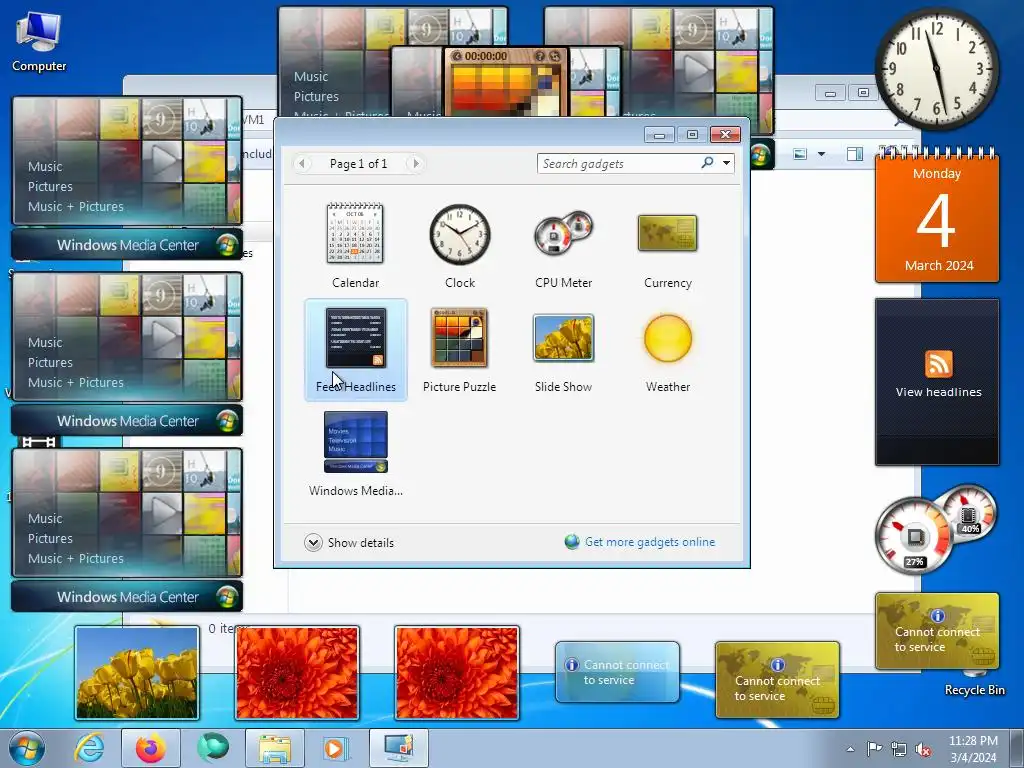Open the teal swirl browser on taskbar
This screenshot has width=1024, height=768.
point(213,748)
